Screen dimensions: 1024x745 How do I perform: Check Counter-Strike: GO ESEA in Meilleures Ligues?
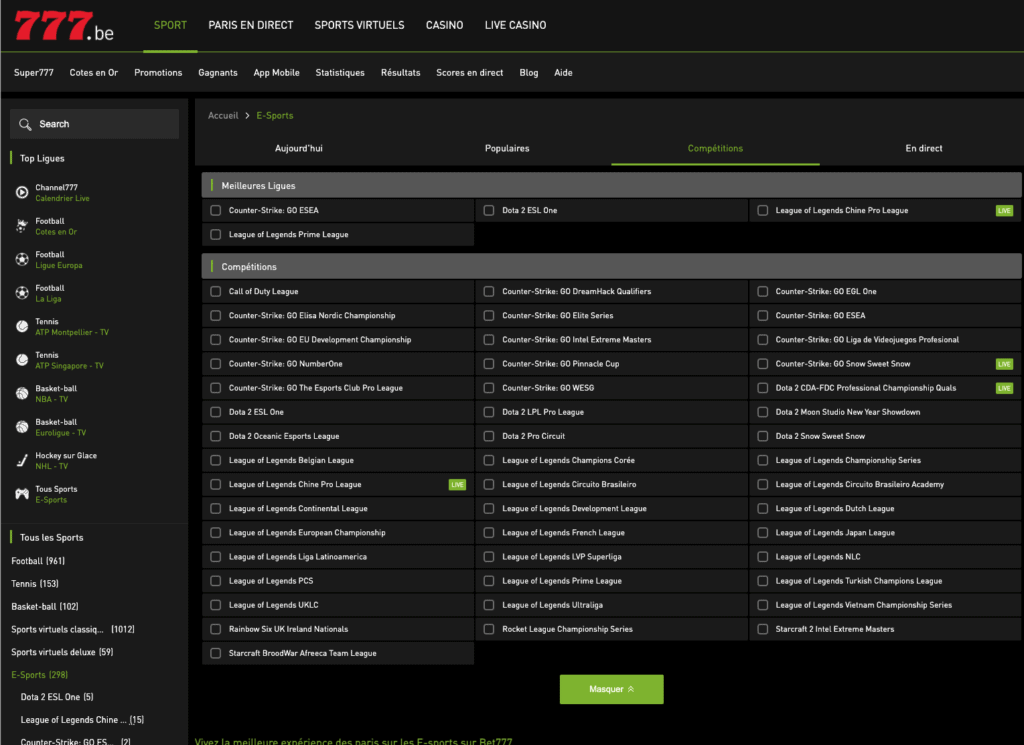216,210
